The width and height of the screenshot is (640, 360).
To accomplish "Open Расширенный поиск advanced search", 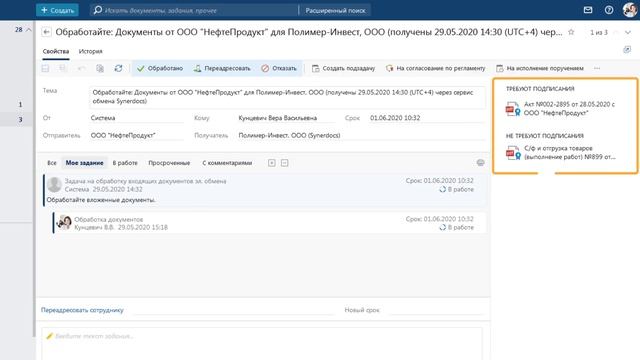I will tap(335, 10).
